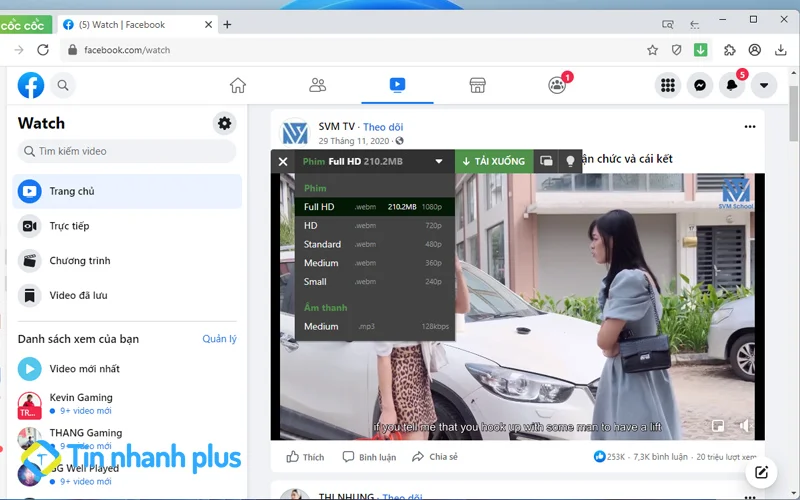Click the Cốc Cốc browser menu button
This screenshot has width=800, height=500.
point(24,24)
